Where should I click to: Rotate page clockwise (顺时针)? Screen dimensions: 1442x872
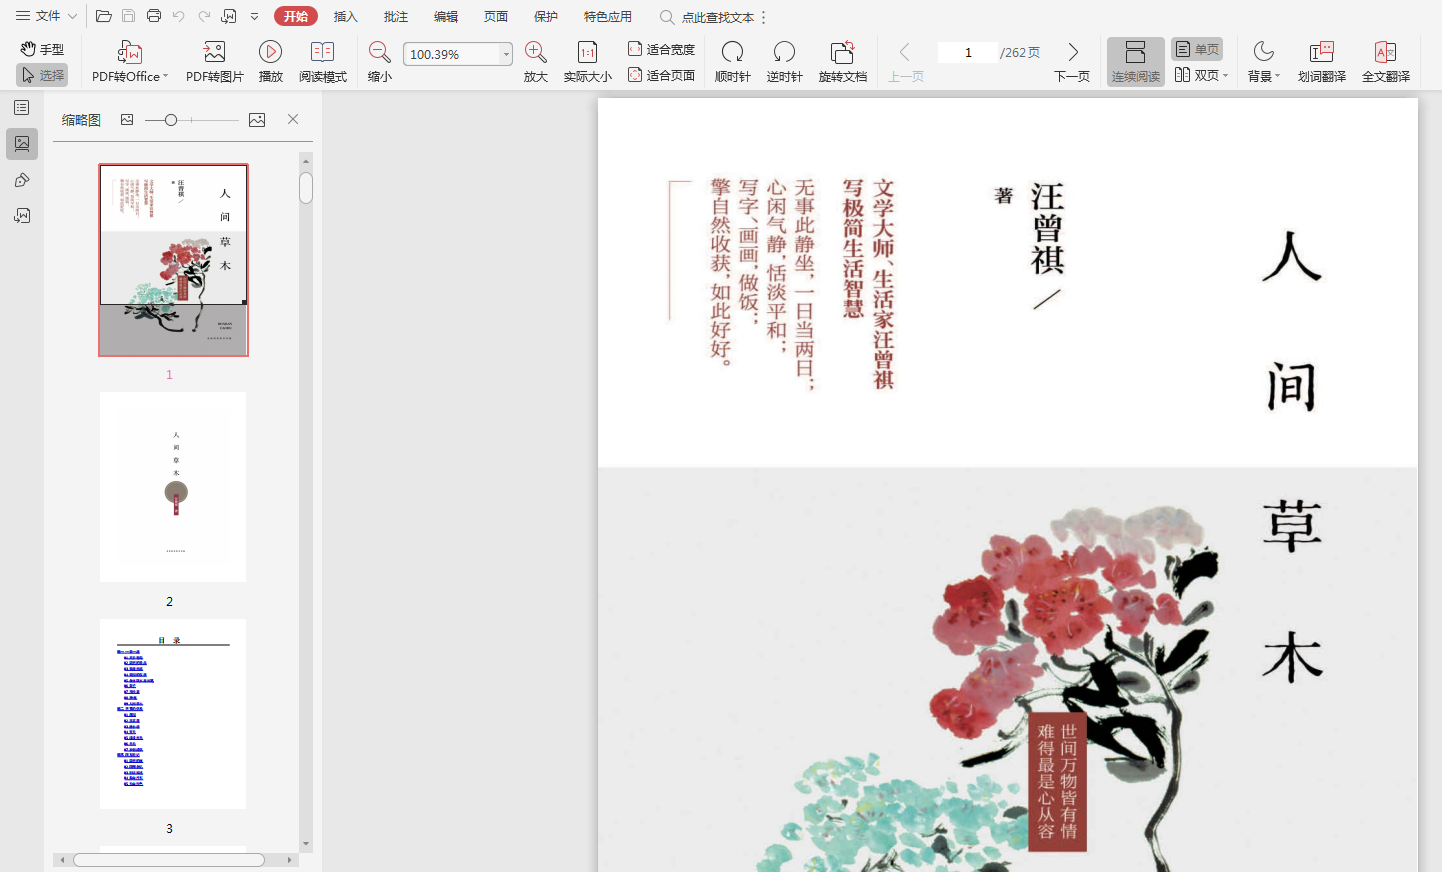coord(732,52)
